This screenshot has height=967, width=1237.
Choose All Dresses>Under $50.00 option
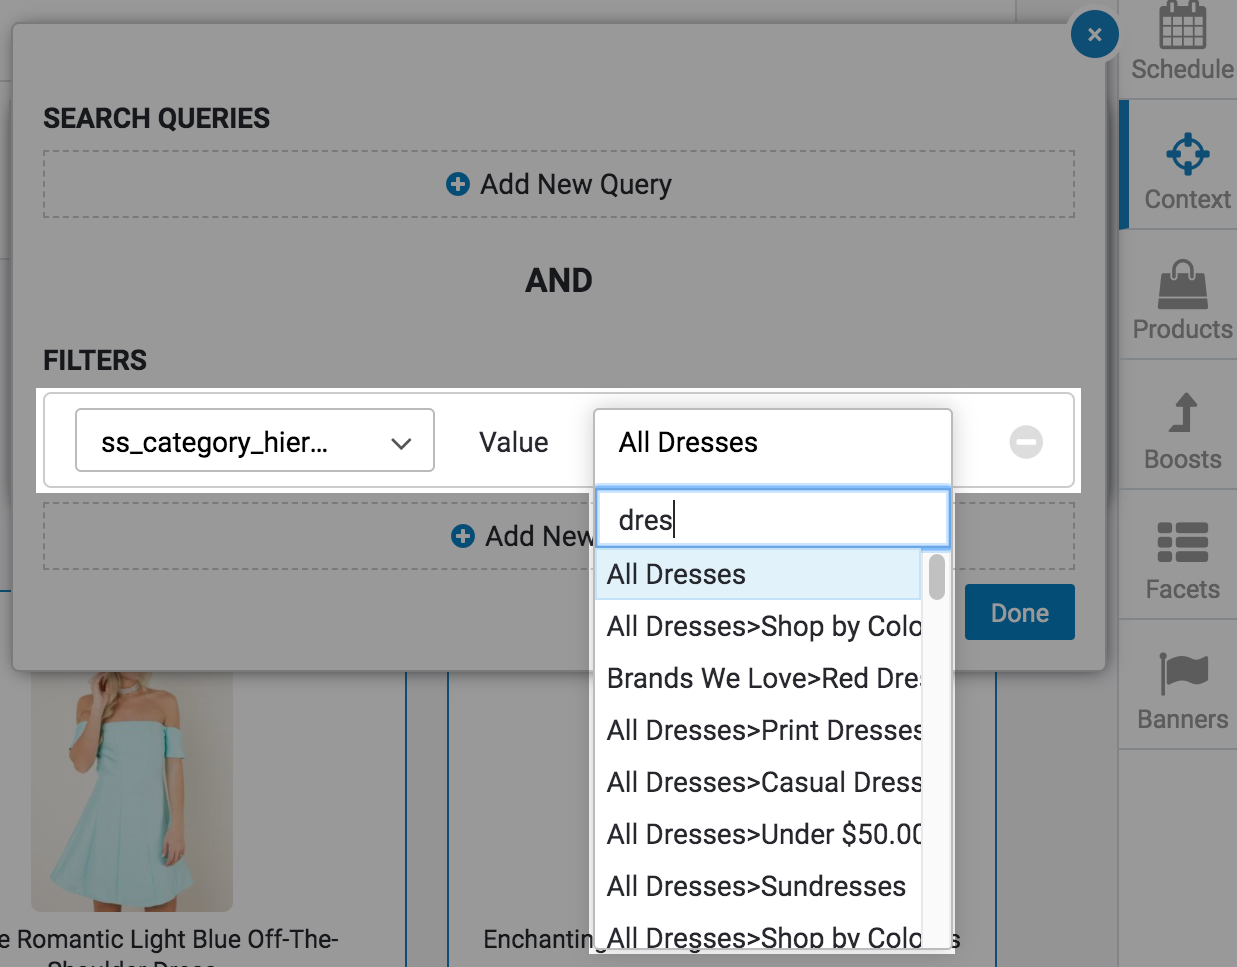pyautogui.click(x=762, y=834)
